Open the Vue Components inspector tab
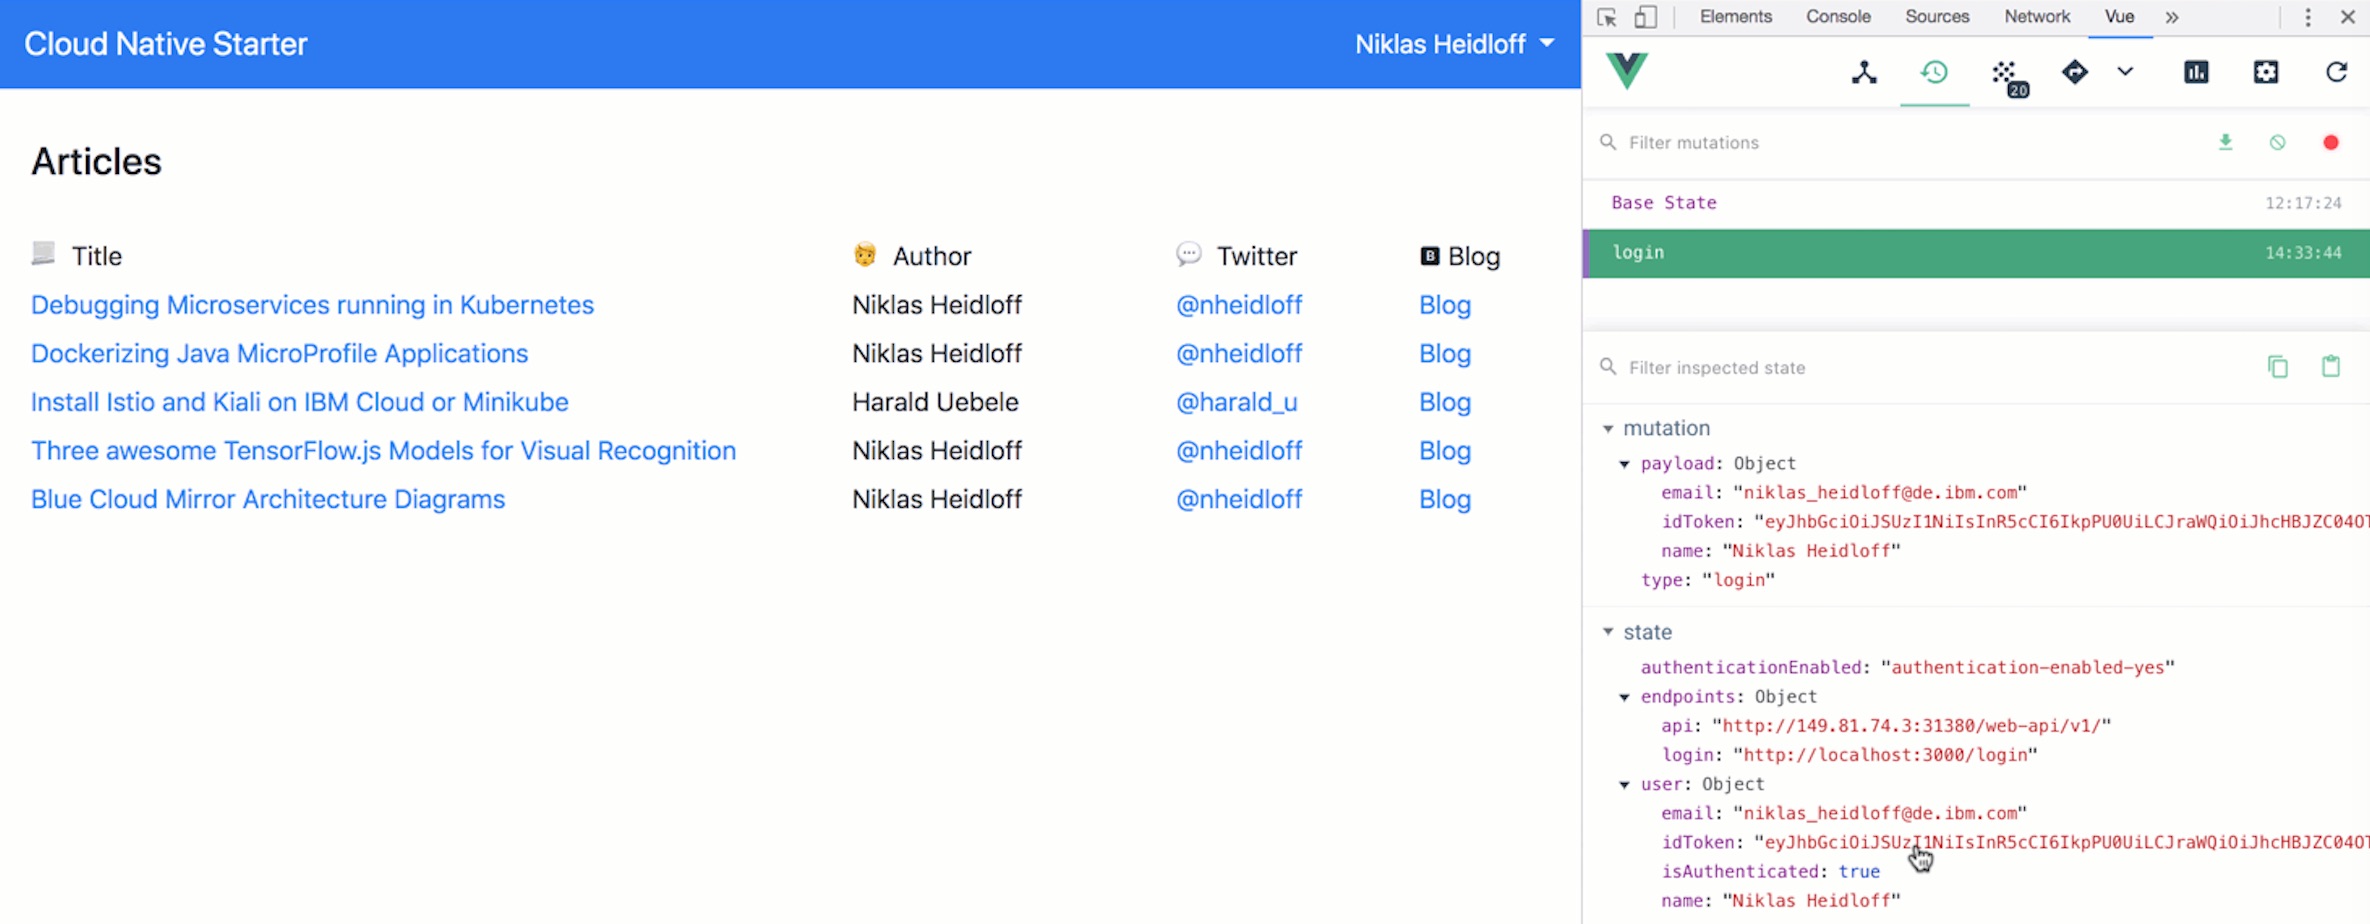 [1864, 72]
